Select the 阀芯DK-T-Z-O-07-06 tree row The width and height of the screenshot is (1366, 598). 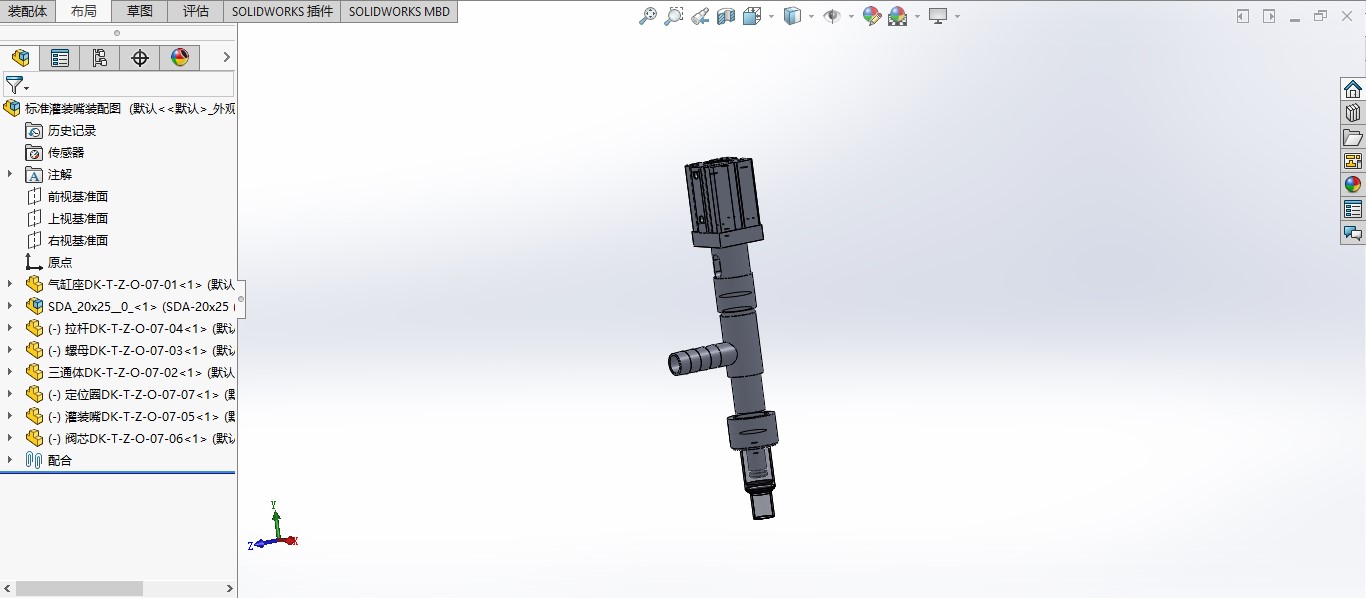pyautogui.click(x=130, y=438)
